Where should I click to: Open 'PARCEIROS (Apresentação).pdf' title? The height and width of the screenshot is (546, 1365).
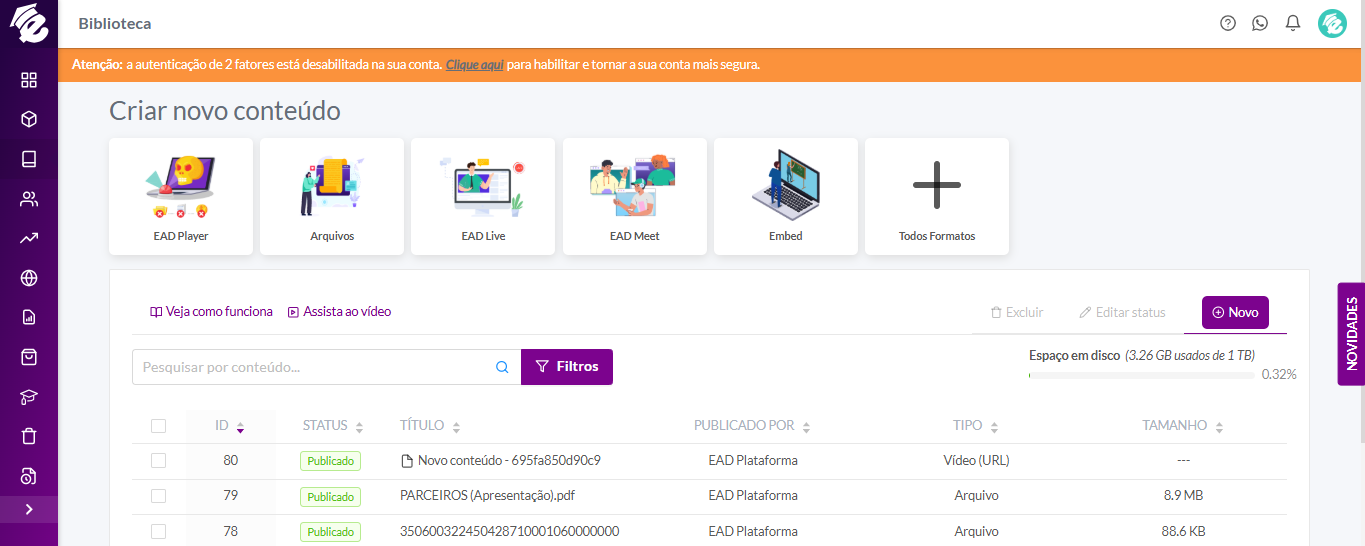coord(488,496)
